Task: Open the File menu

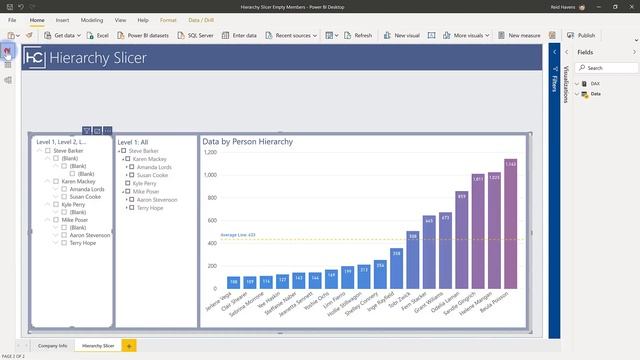Action: coord(12,20)
